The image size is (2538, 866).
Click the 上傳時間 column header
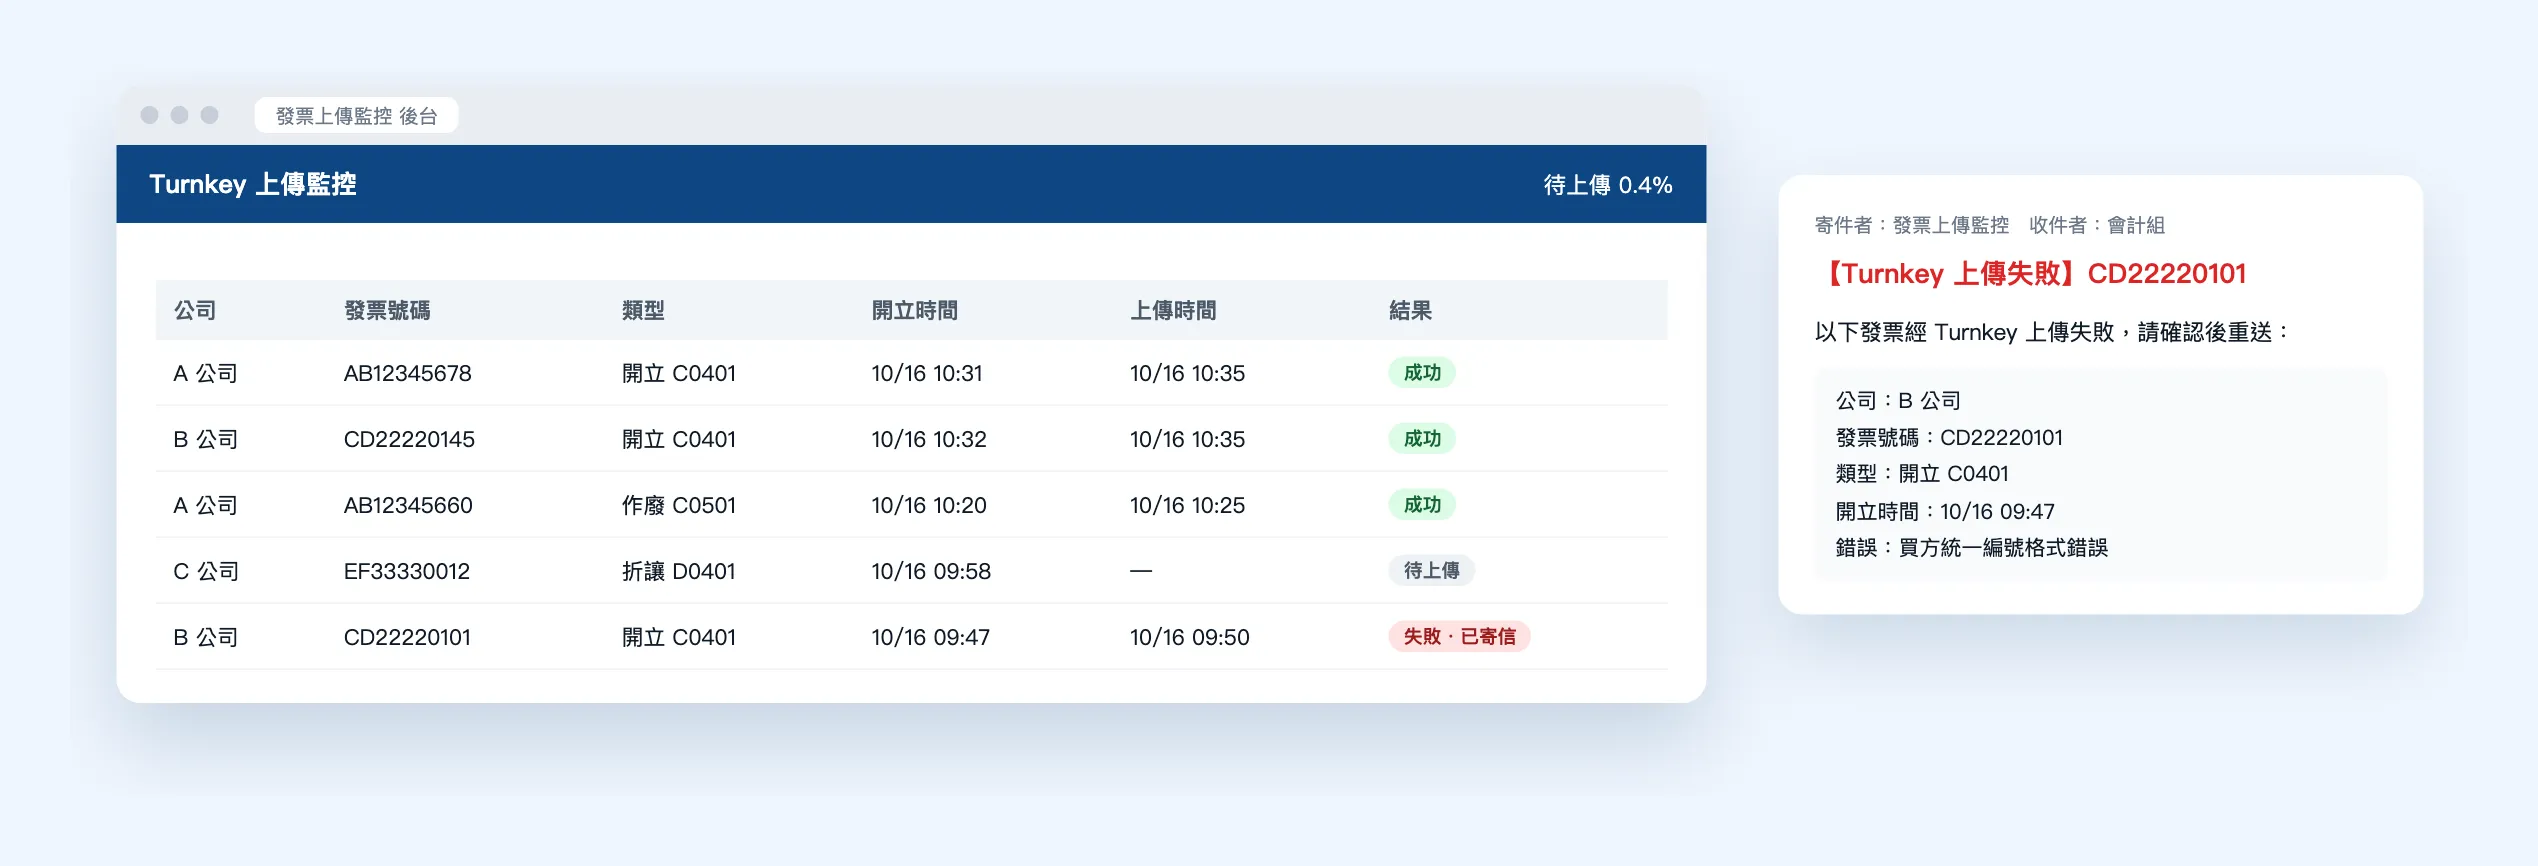(x=1173, y=311)
